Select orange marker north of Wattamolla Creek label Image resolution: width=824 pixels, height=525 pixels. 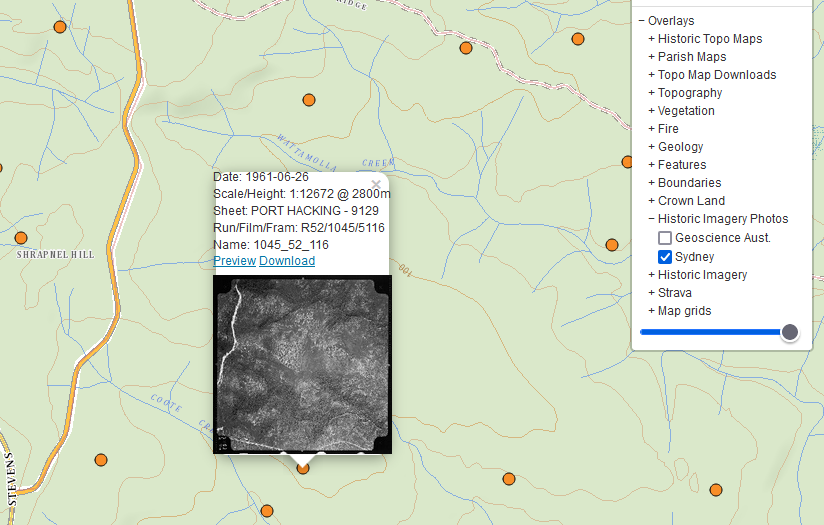309,100
